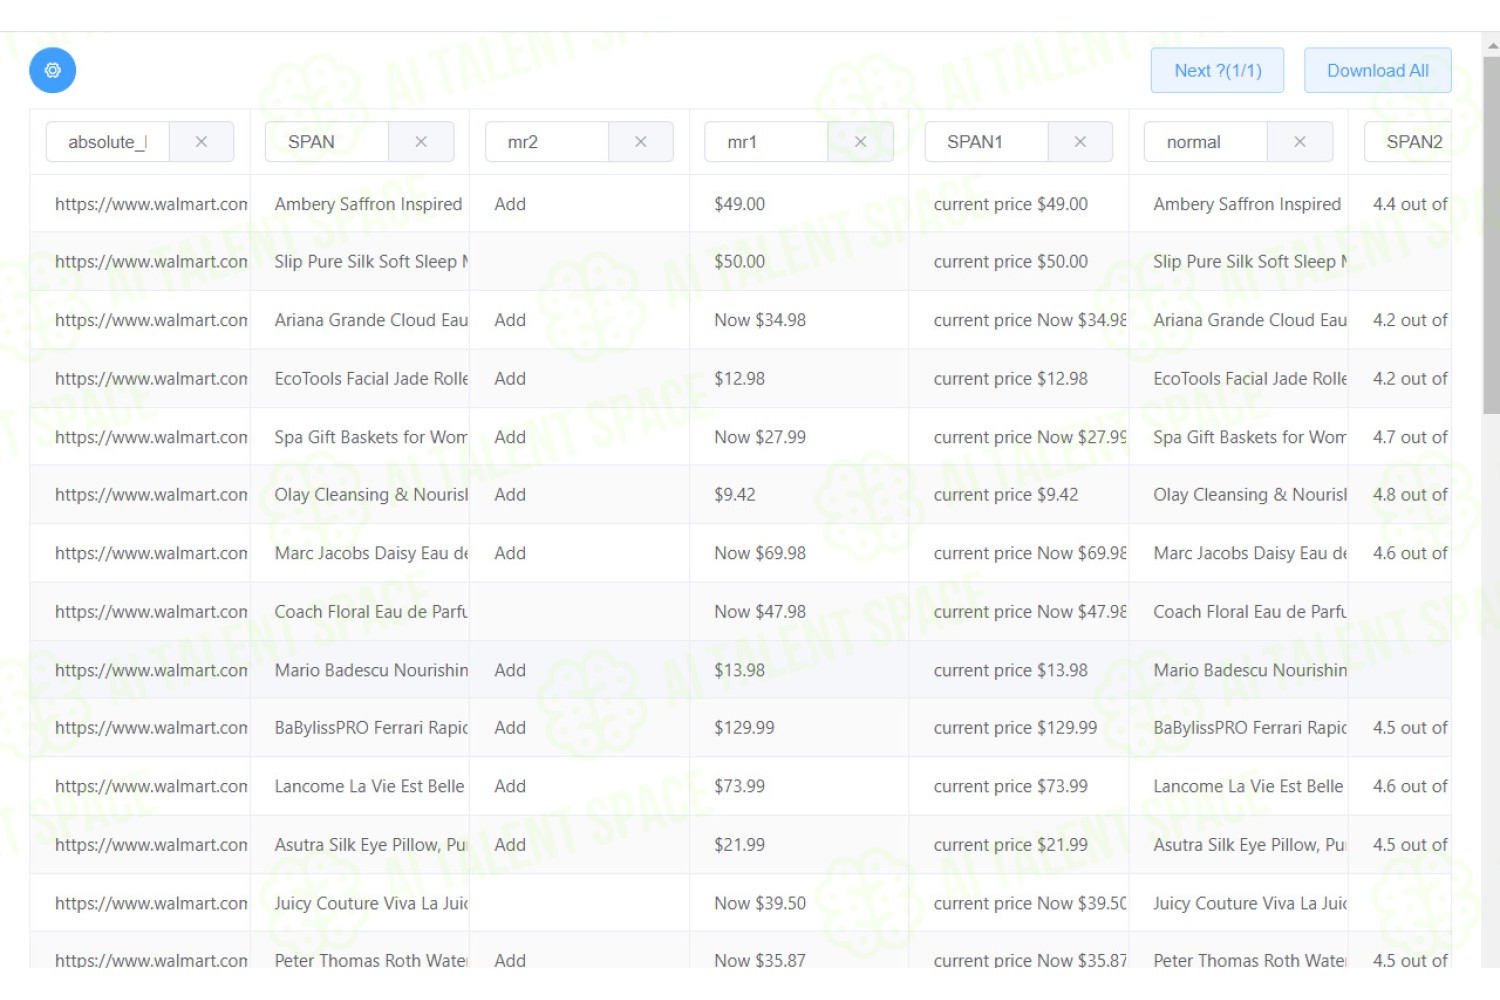The height and width of the screenshot is (1000, 1500).
Task: Edit the normal column name field
Action: 1206,142
